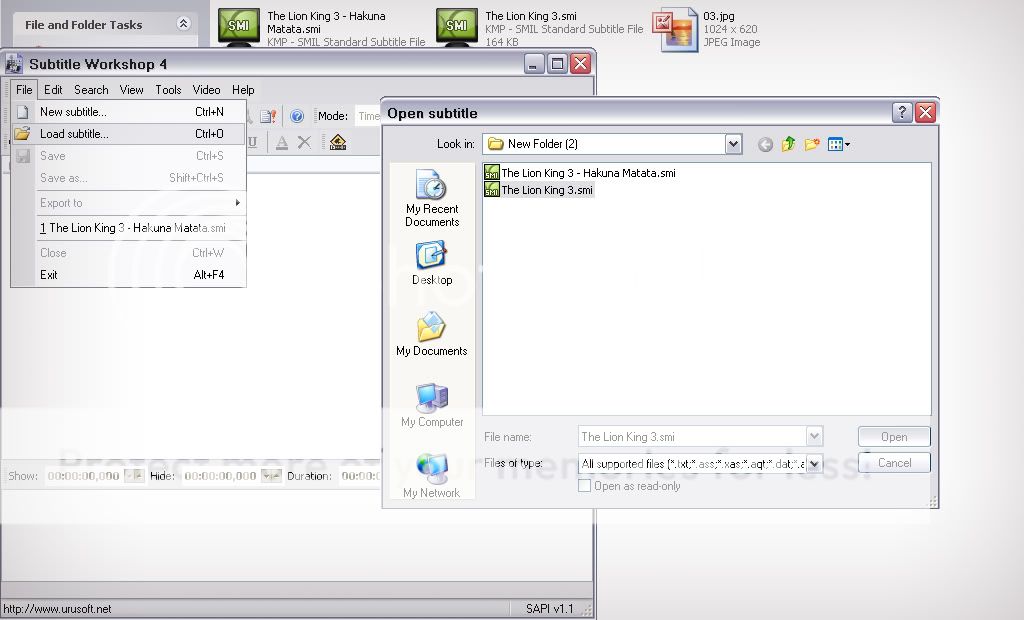Choose Exit from the File menu
Image resolution: width=1024 pixels, height=620 pixels.
pyautogui.click(x=129, y=275)
